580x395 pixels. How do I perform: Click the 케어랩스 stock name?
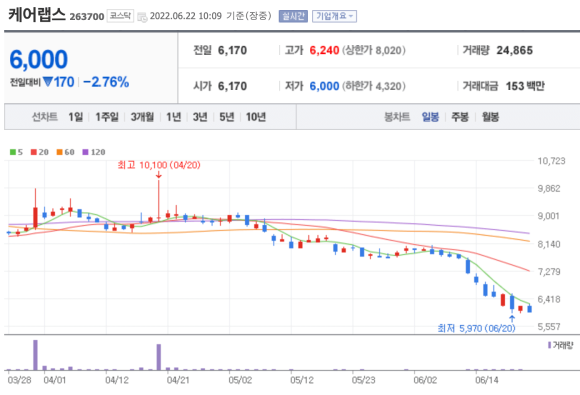coord(37,15)
